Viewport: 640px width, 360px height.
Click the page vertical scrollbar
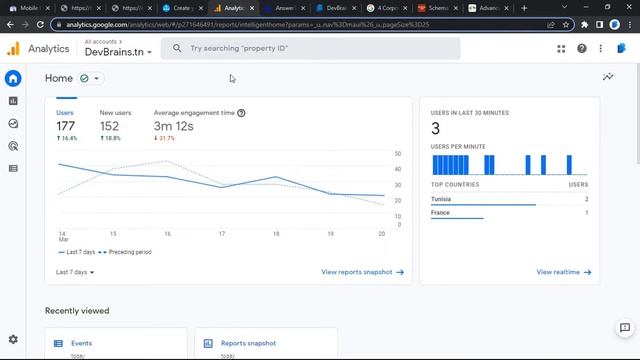(638, 114)
